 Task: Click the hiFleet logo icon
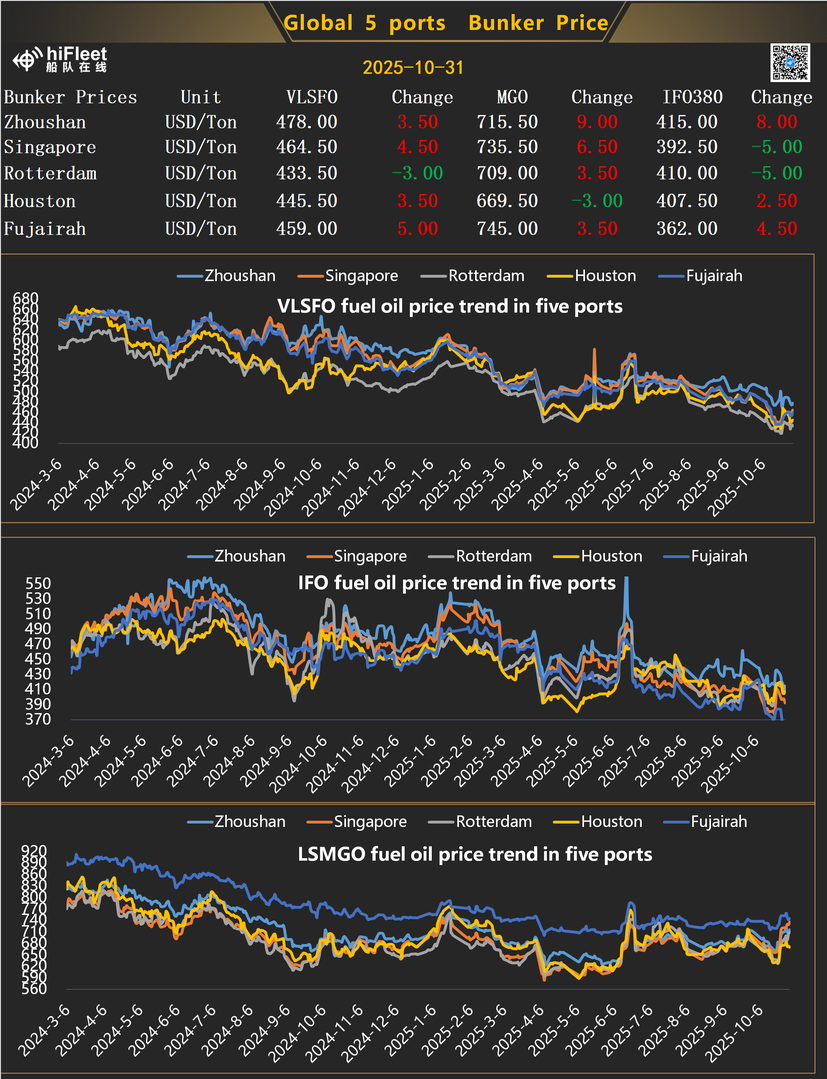coord(28,60)
